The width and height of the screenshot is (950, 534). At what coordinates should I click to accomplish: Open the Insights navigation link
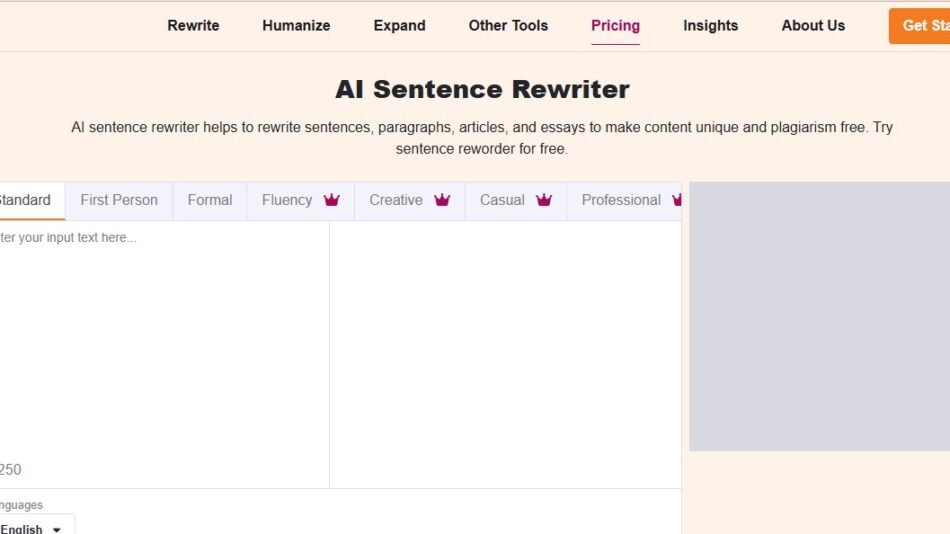click(710, 26)
